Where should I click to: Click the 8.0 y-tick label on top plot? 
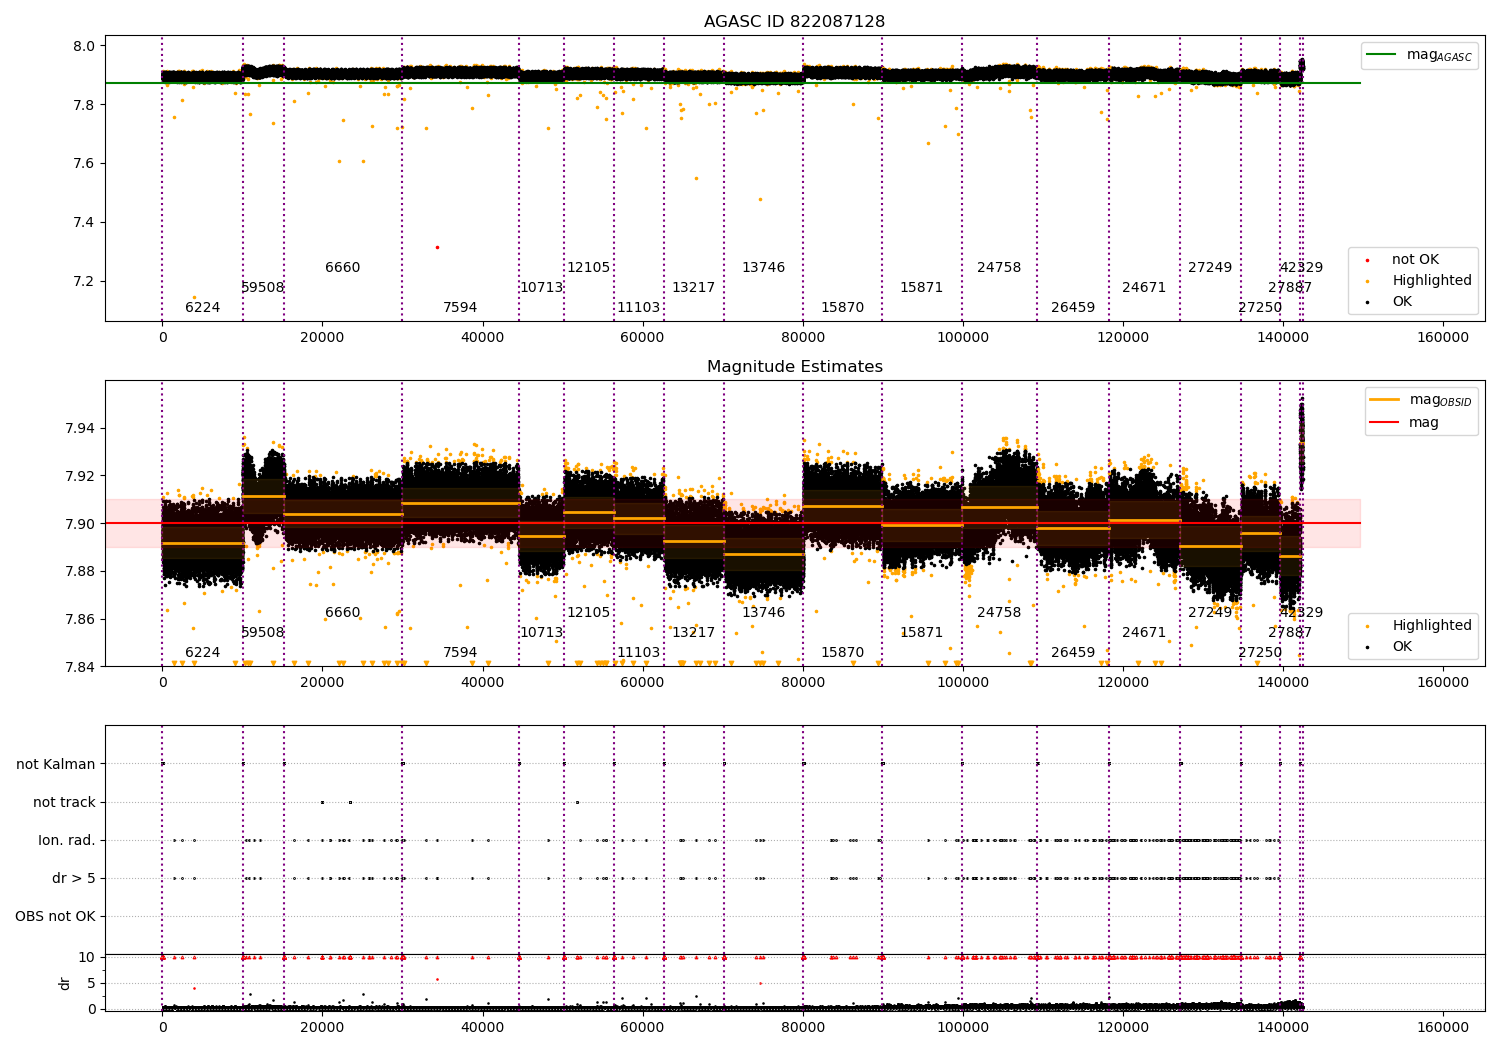tap(85, 46)
